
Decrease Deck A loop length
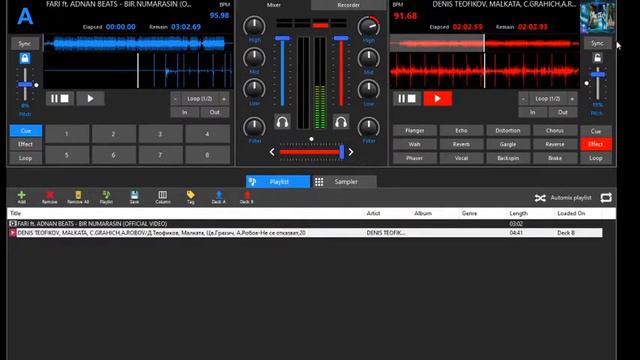coord(176,99)
